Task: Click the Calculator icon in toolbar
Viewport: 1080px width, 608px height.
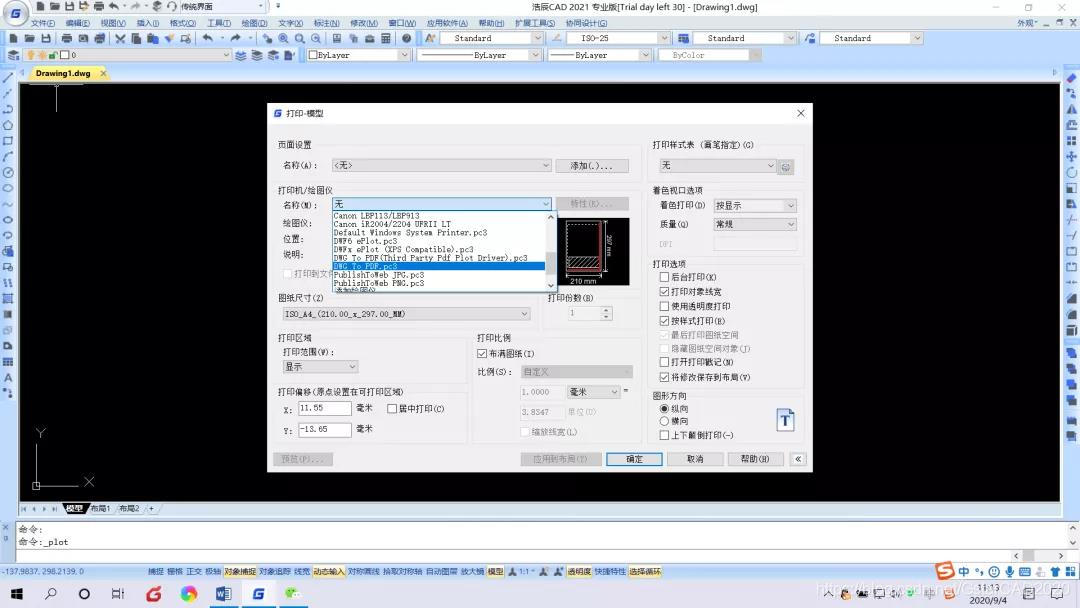Action: pos(386,39)
